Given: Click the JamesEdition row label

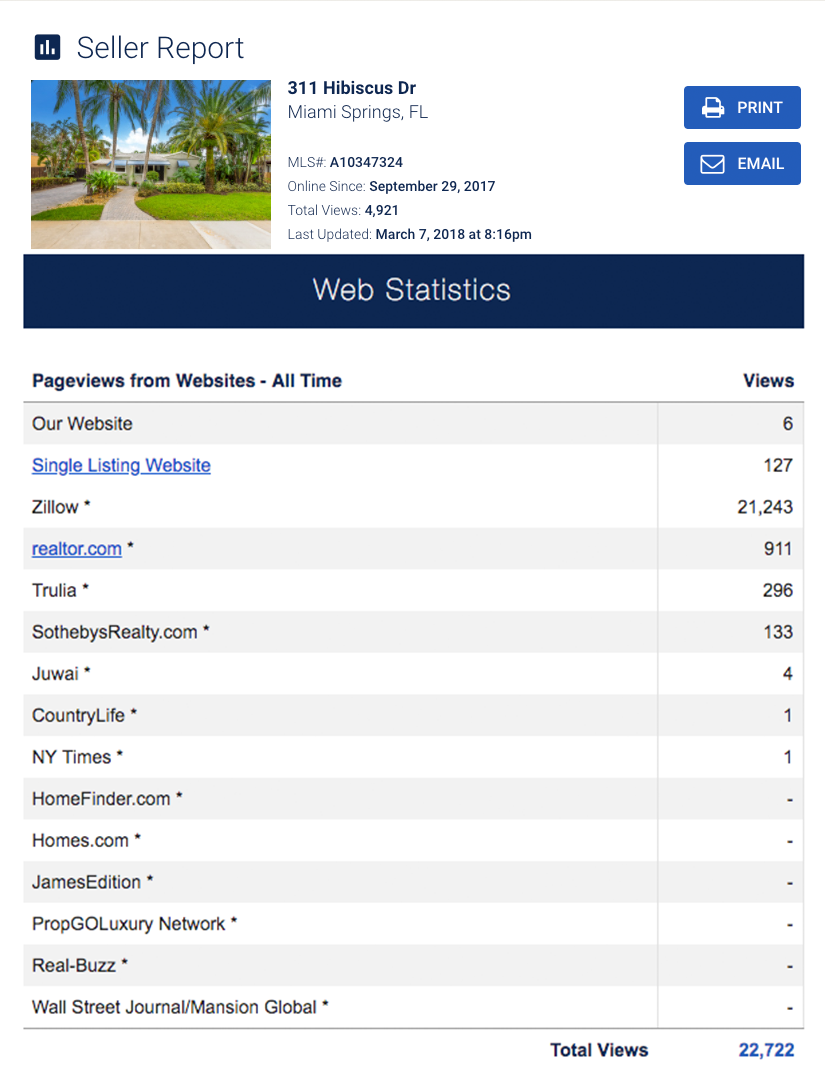Looking at the screenshot, I should 92,882.
